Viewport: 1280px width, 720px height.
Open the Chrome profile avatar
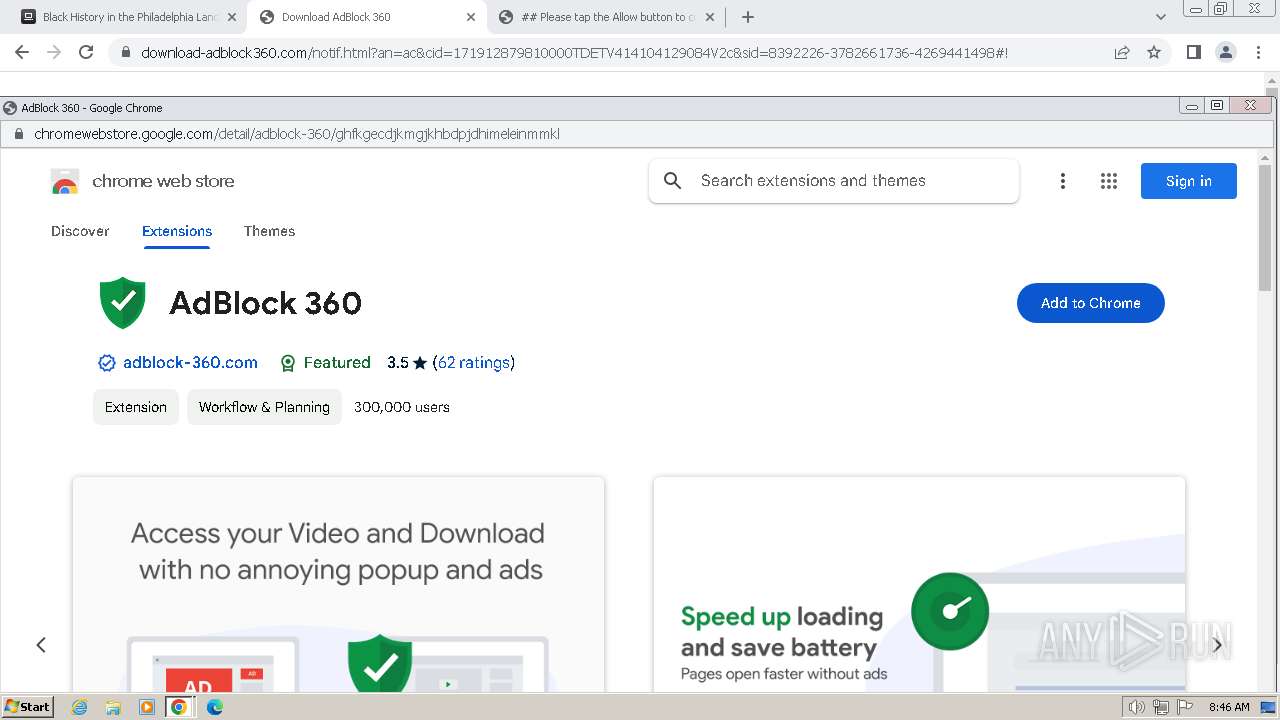[1226, 52]
